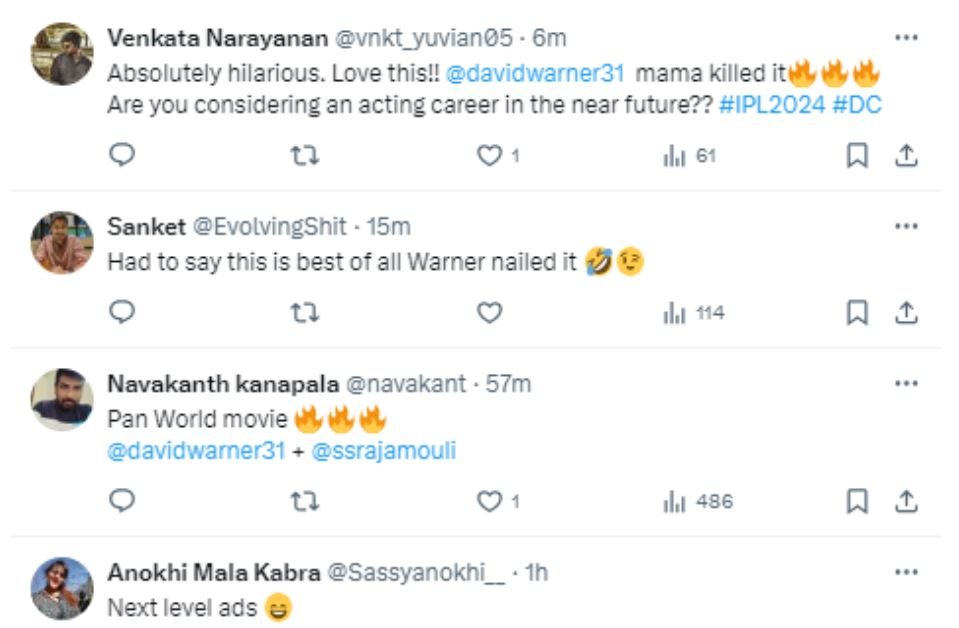Retweet Navakanth kanapala's tweet
Viewport: 959px width, 628px height.
coord(304,502)
